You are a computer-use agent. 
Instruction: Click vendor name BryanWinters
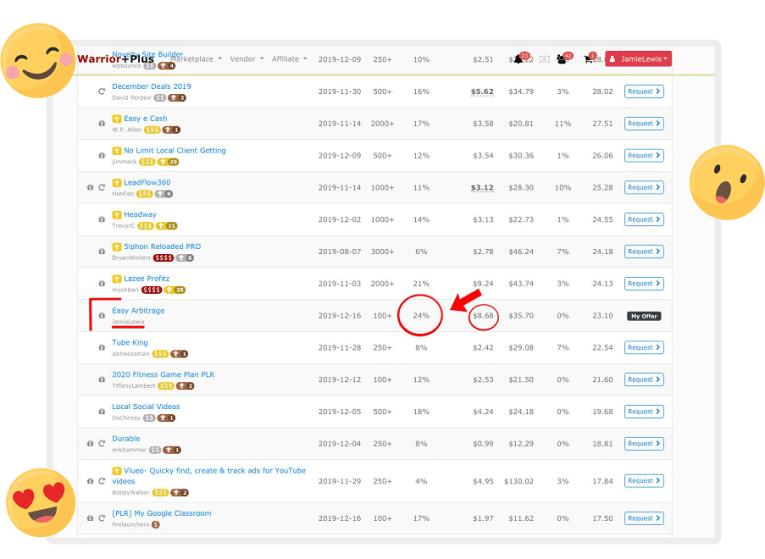(131, 258)
